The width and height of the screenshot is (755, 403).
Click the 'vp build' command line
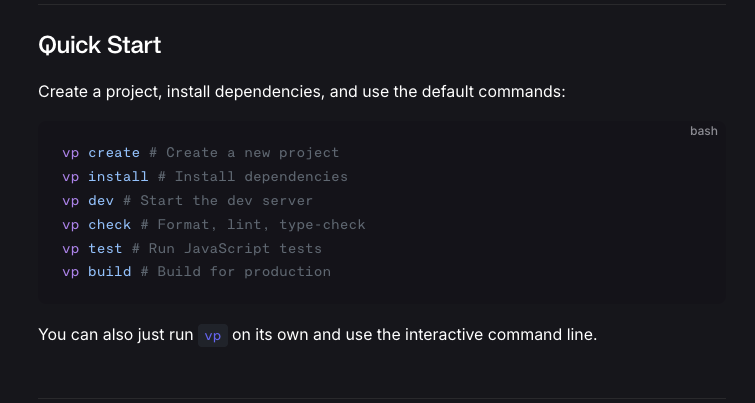pos(196,272)
